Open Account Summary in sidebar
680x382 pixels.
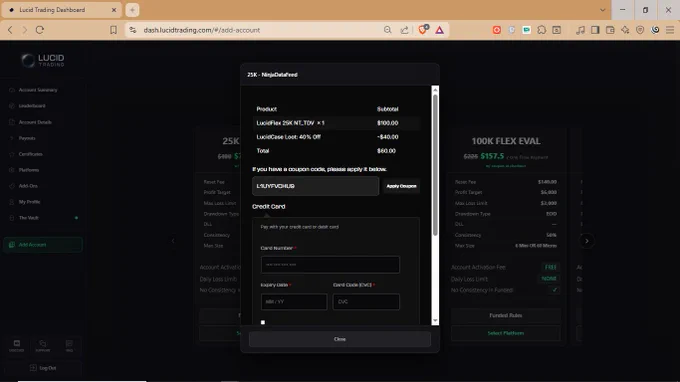tap(38, 90)
